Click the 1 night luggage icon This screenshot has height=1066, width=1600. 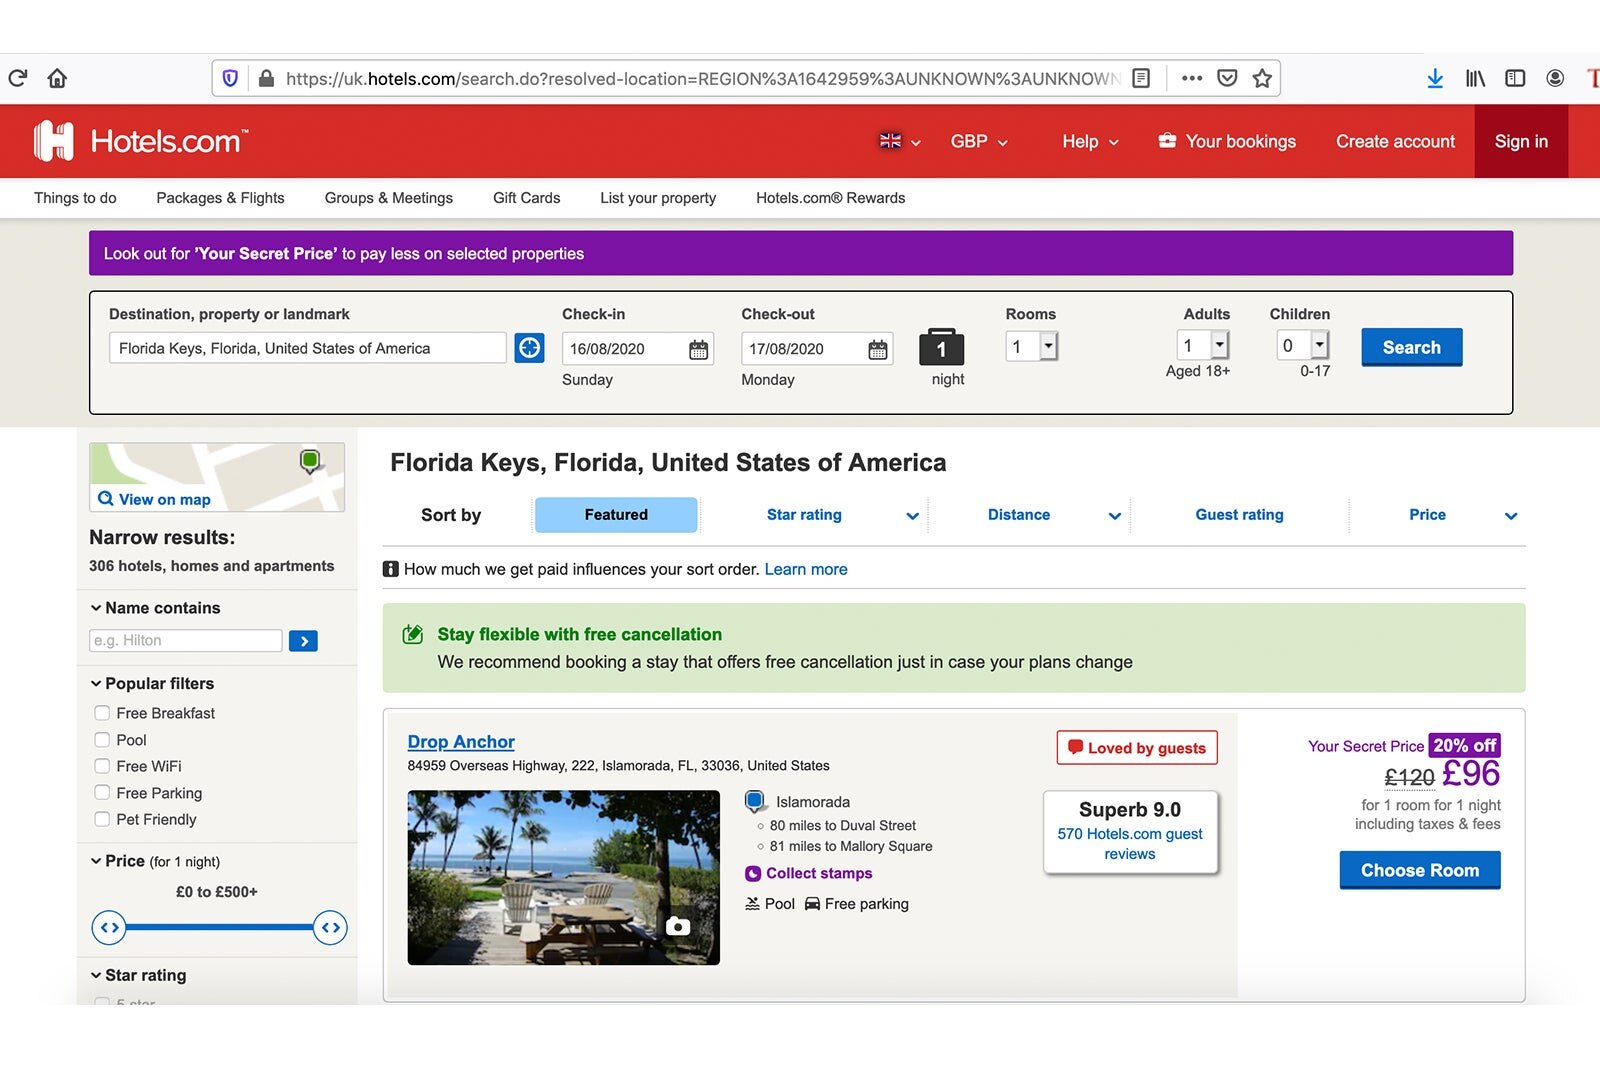pos(941,346)
